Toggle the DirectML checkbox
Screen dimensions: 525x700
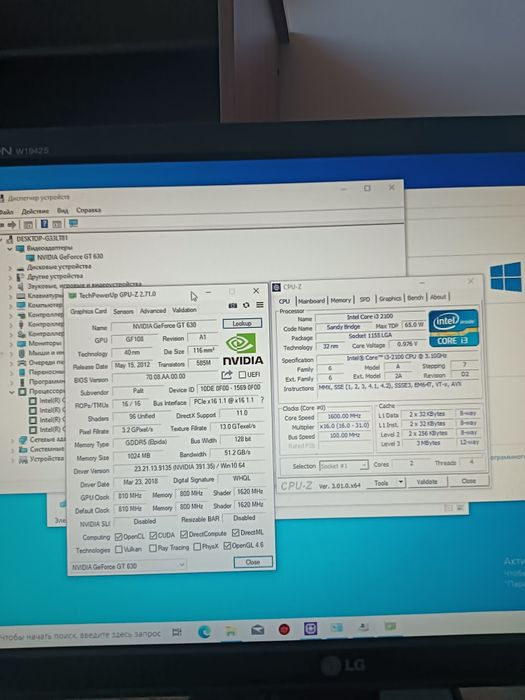[x=236, y=533]
